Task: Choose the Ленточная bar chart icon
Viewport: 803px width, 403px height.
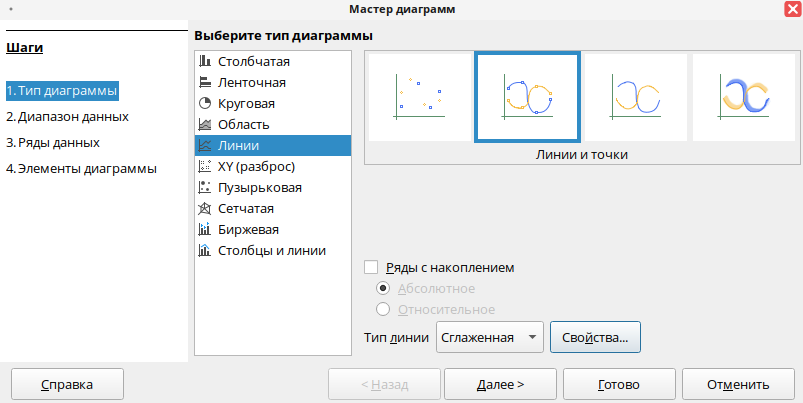Action: [x=205, y=83]
